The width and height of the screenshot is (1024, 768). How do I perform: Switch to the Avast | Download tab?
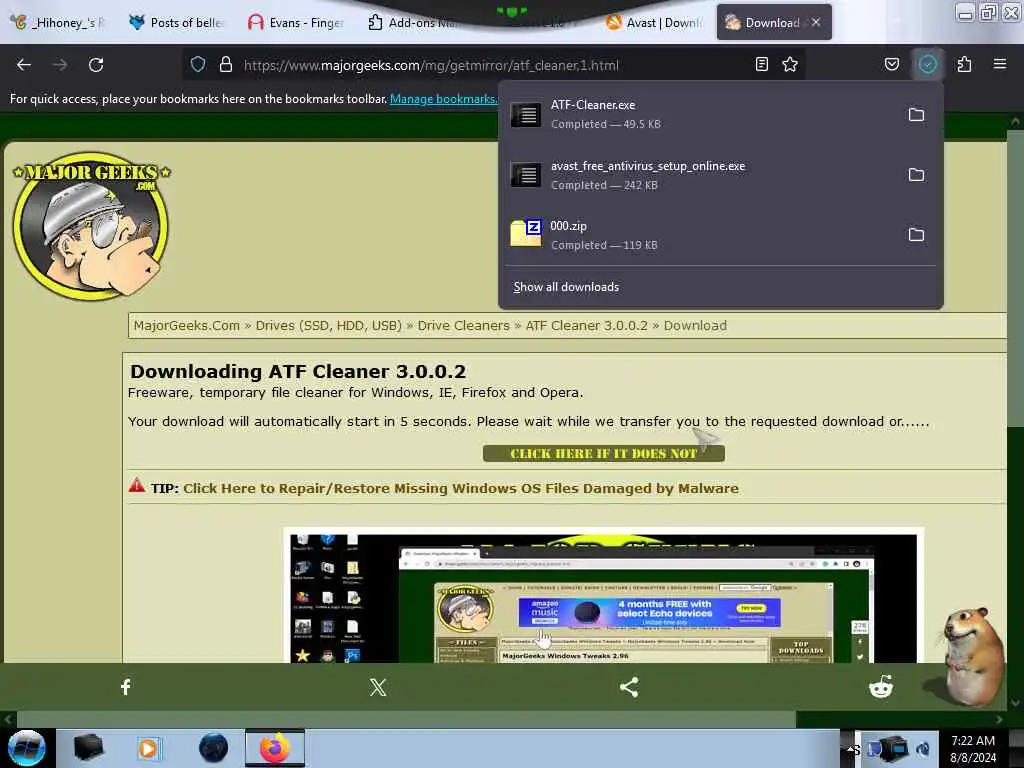coord(655,22)
